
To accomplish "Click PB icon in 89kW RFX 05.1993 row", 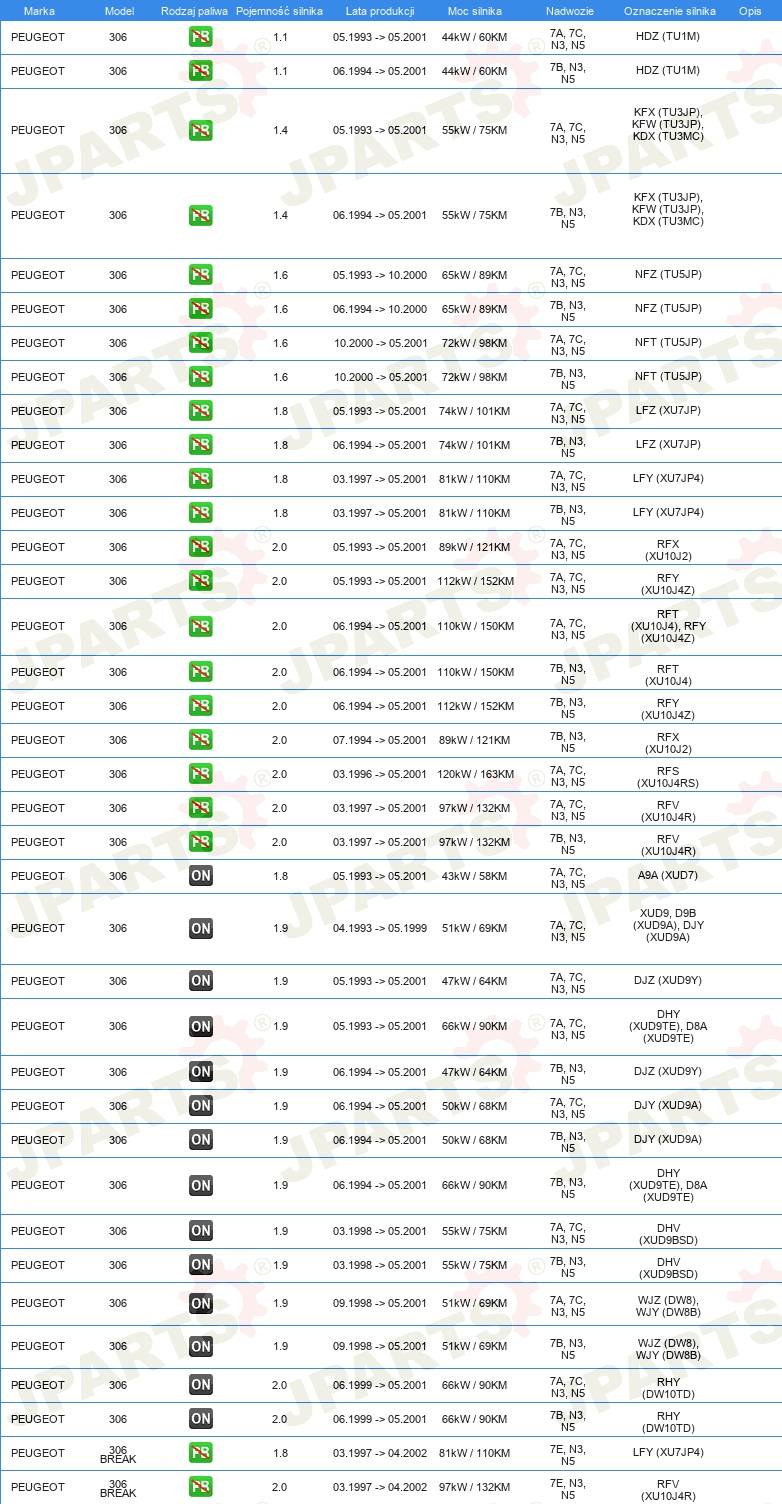I will click(x=201, y=547).
